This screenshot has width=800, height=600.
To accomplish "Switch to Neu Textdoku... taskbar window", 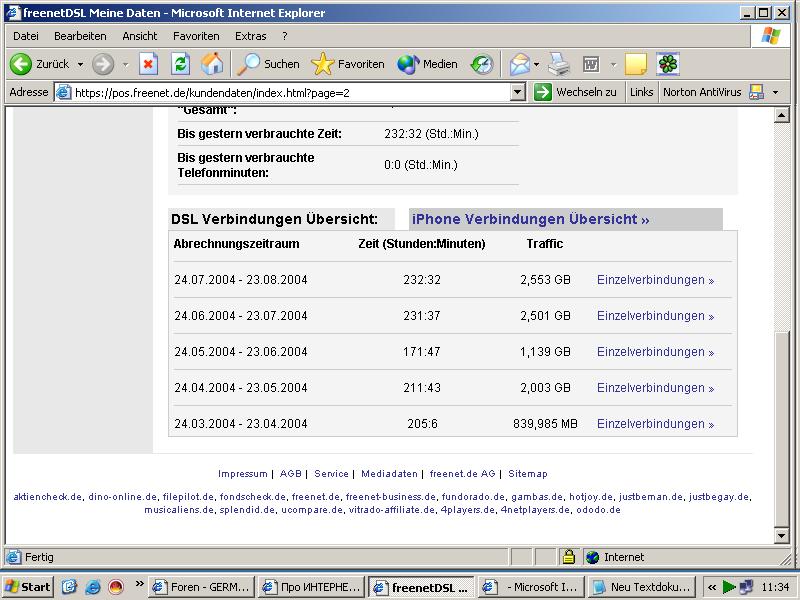I will coord(642,587).
